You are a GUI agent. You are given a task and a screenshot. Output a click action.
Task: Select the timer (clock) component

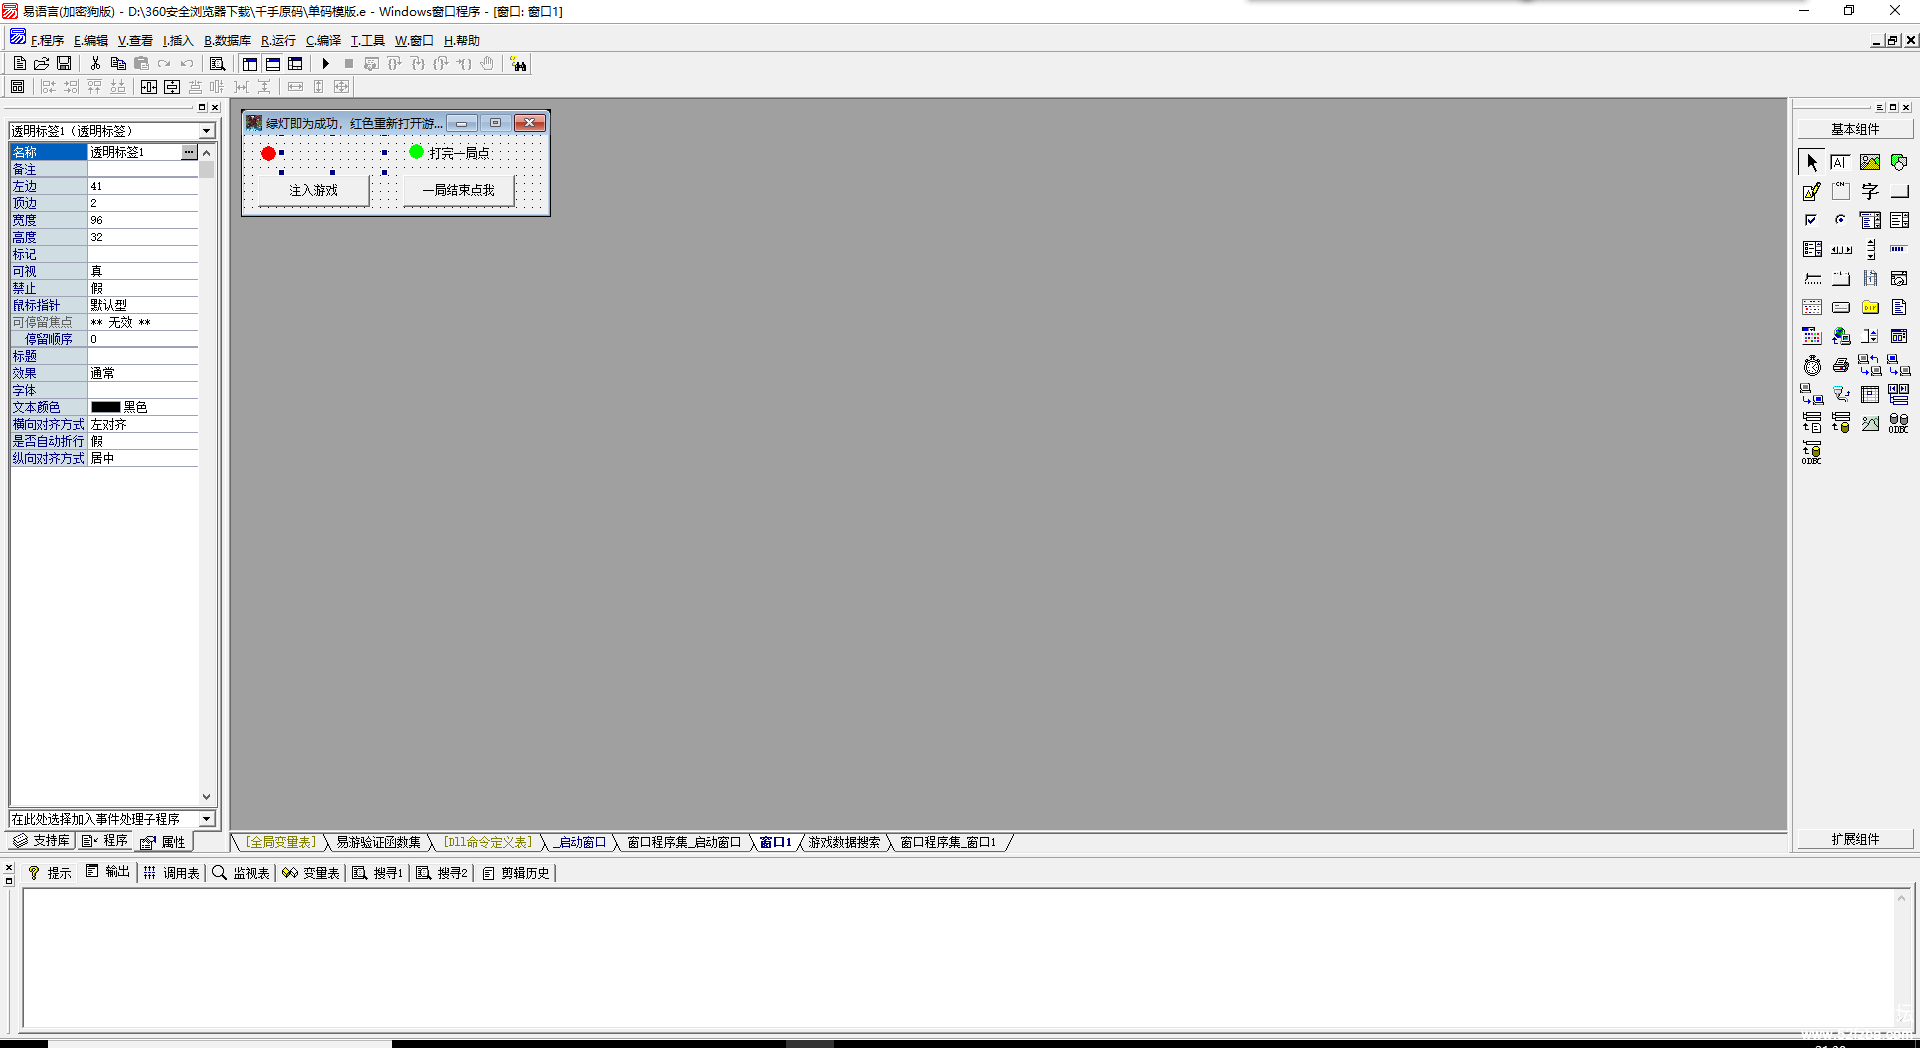(x=1812, y=366)
